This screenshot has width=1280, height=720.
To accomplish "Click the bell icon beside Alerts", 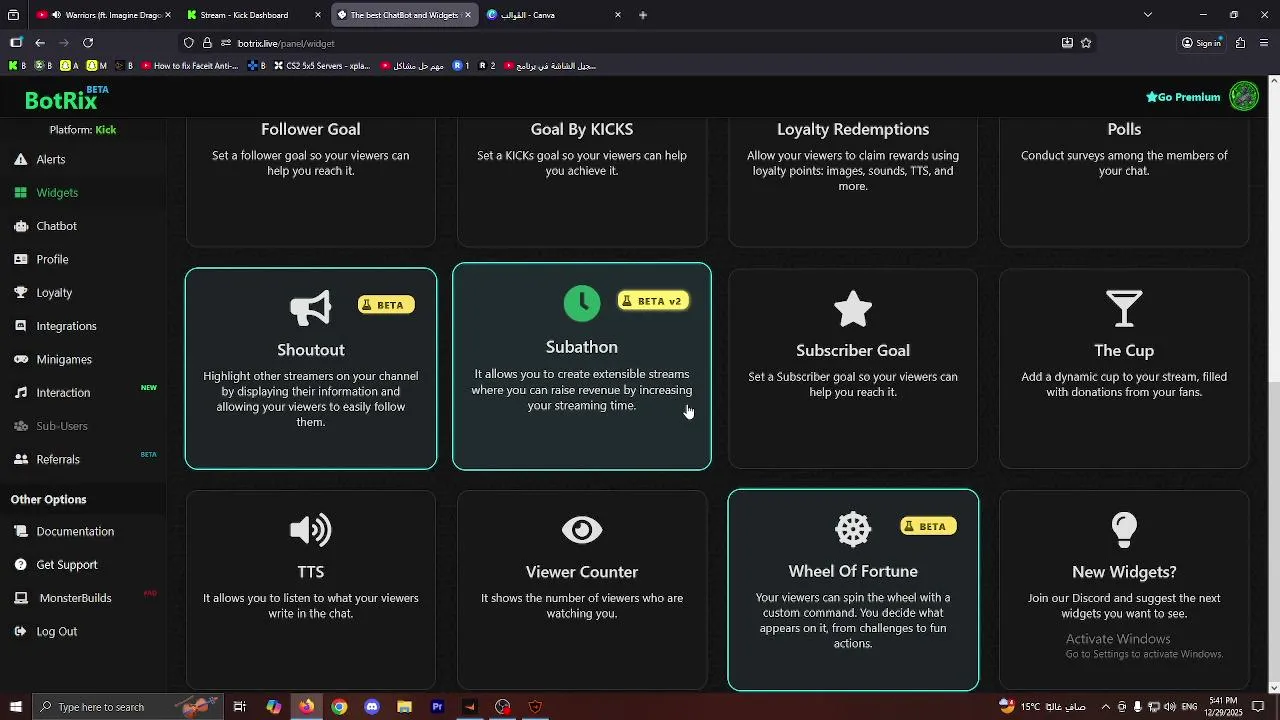I will [x=20, y=159].
